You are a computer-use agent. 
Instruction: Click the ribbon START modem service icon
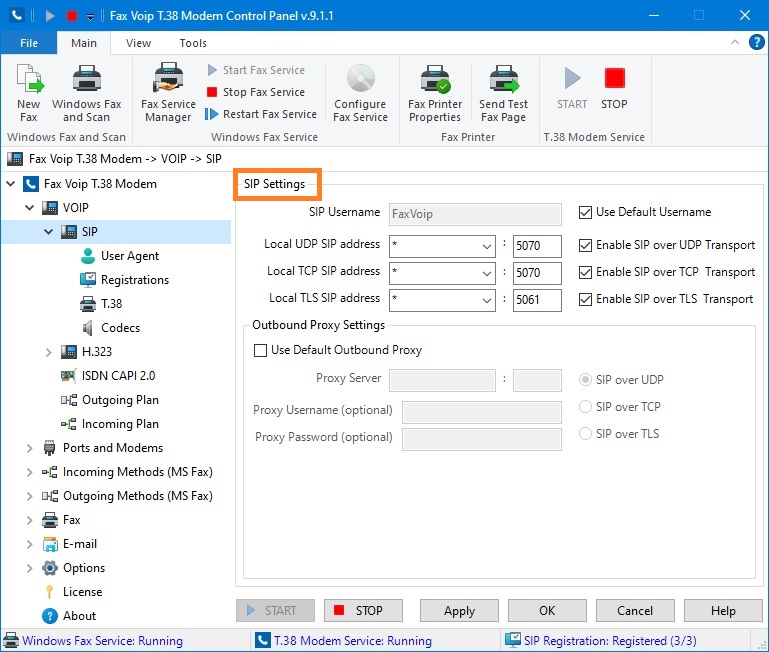[572, 88]
